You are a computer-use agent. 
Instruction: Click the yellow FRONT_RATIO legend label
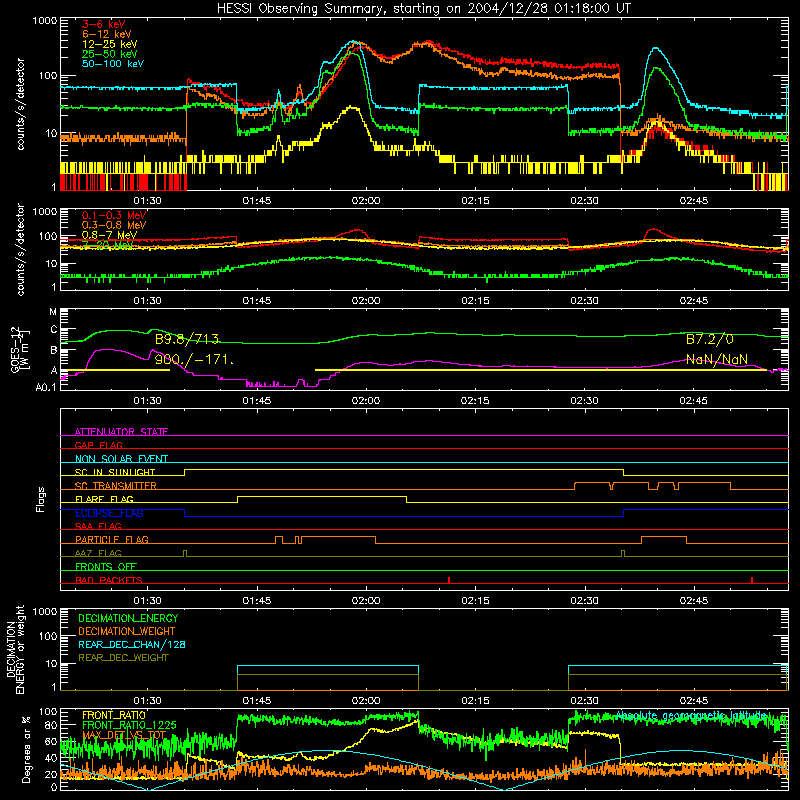tap(114, 715)
